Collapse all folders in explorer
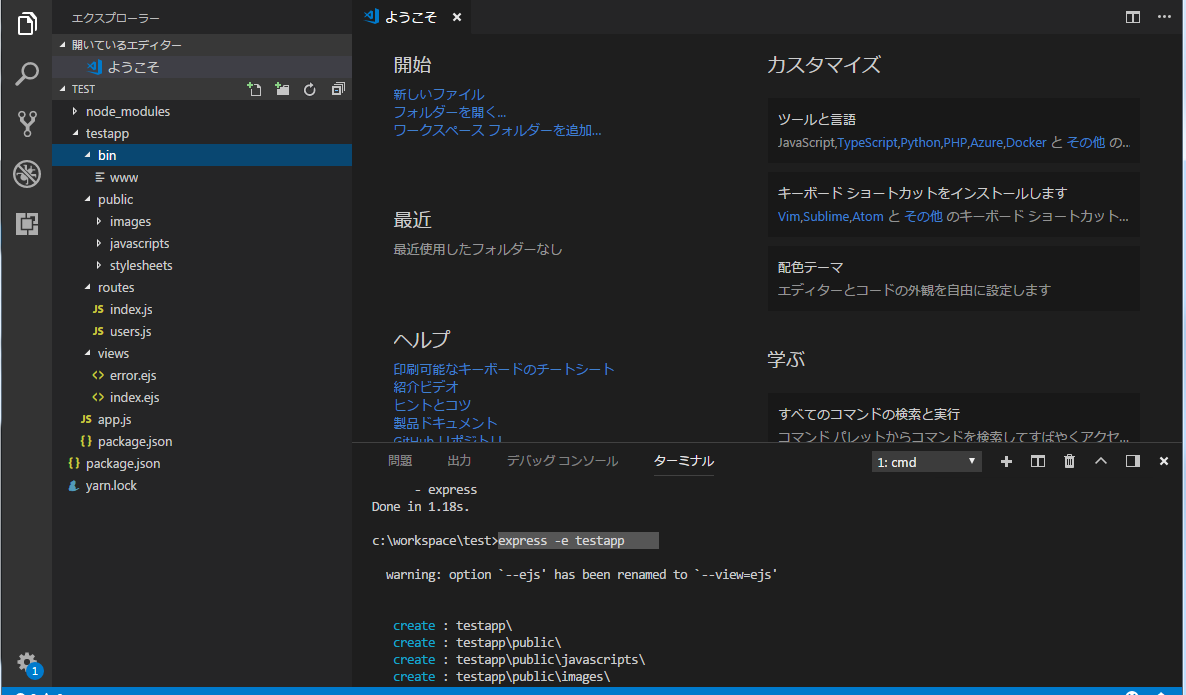 coord(338,89)
